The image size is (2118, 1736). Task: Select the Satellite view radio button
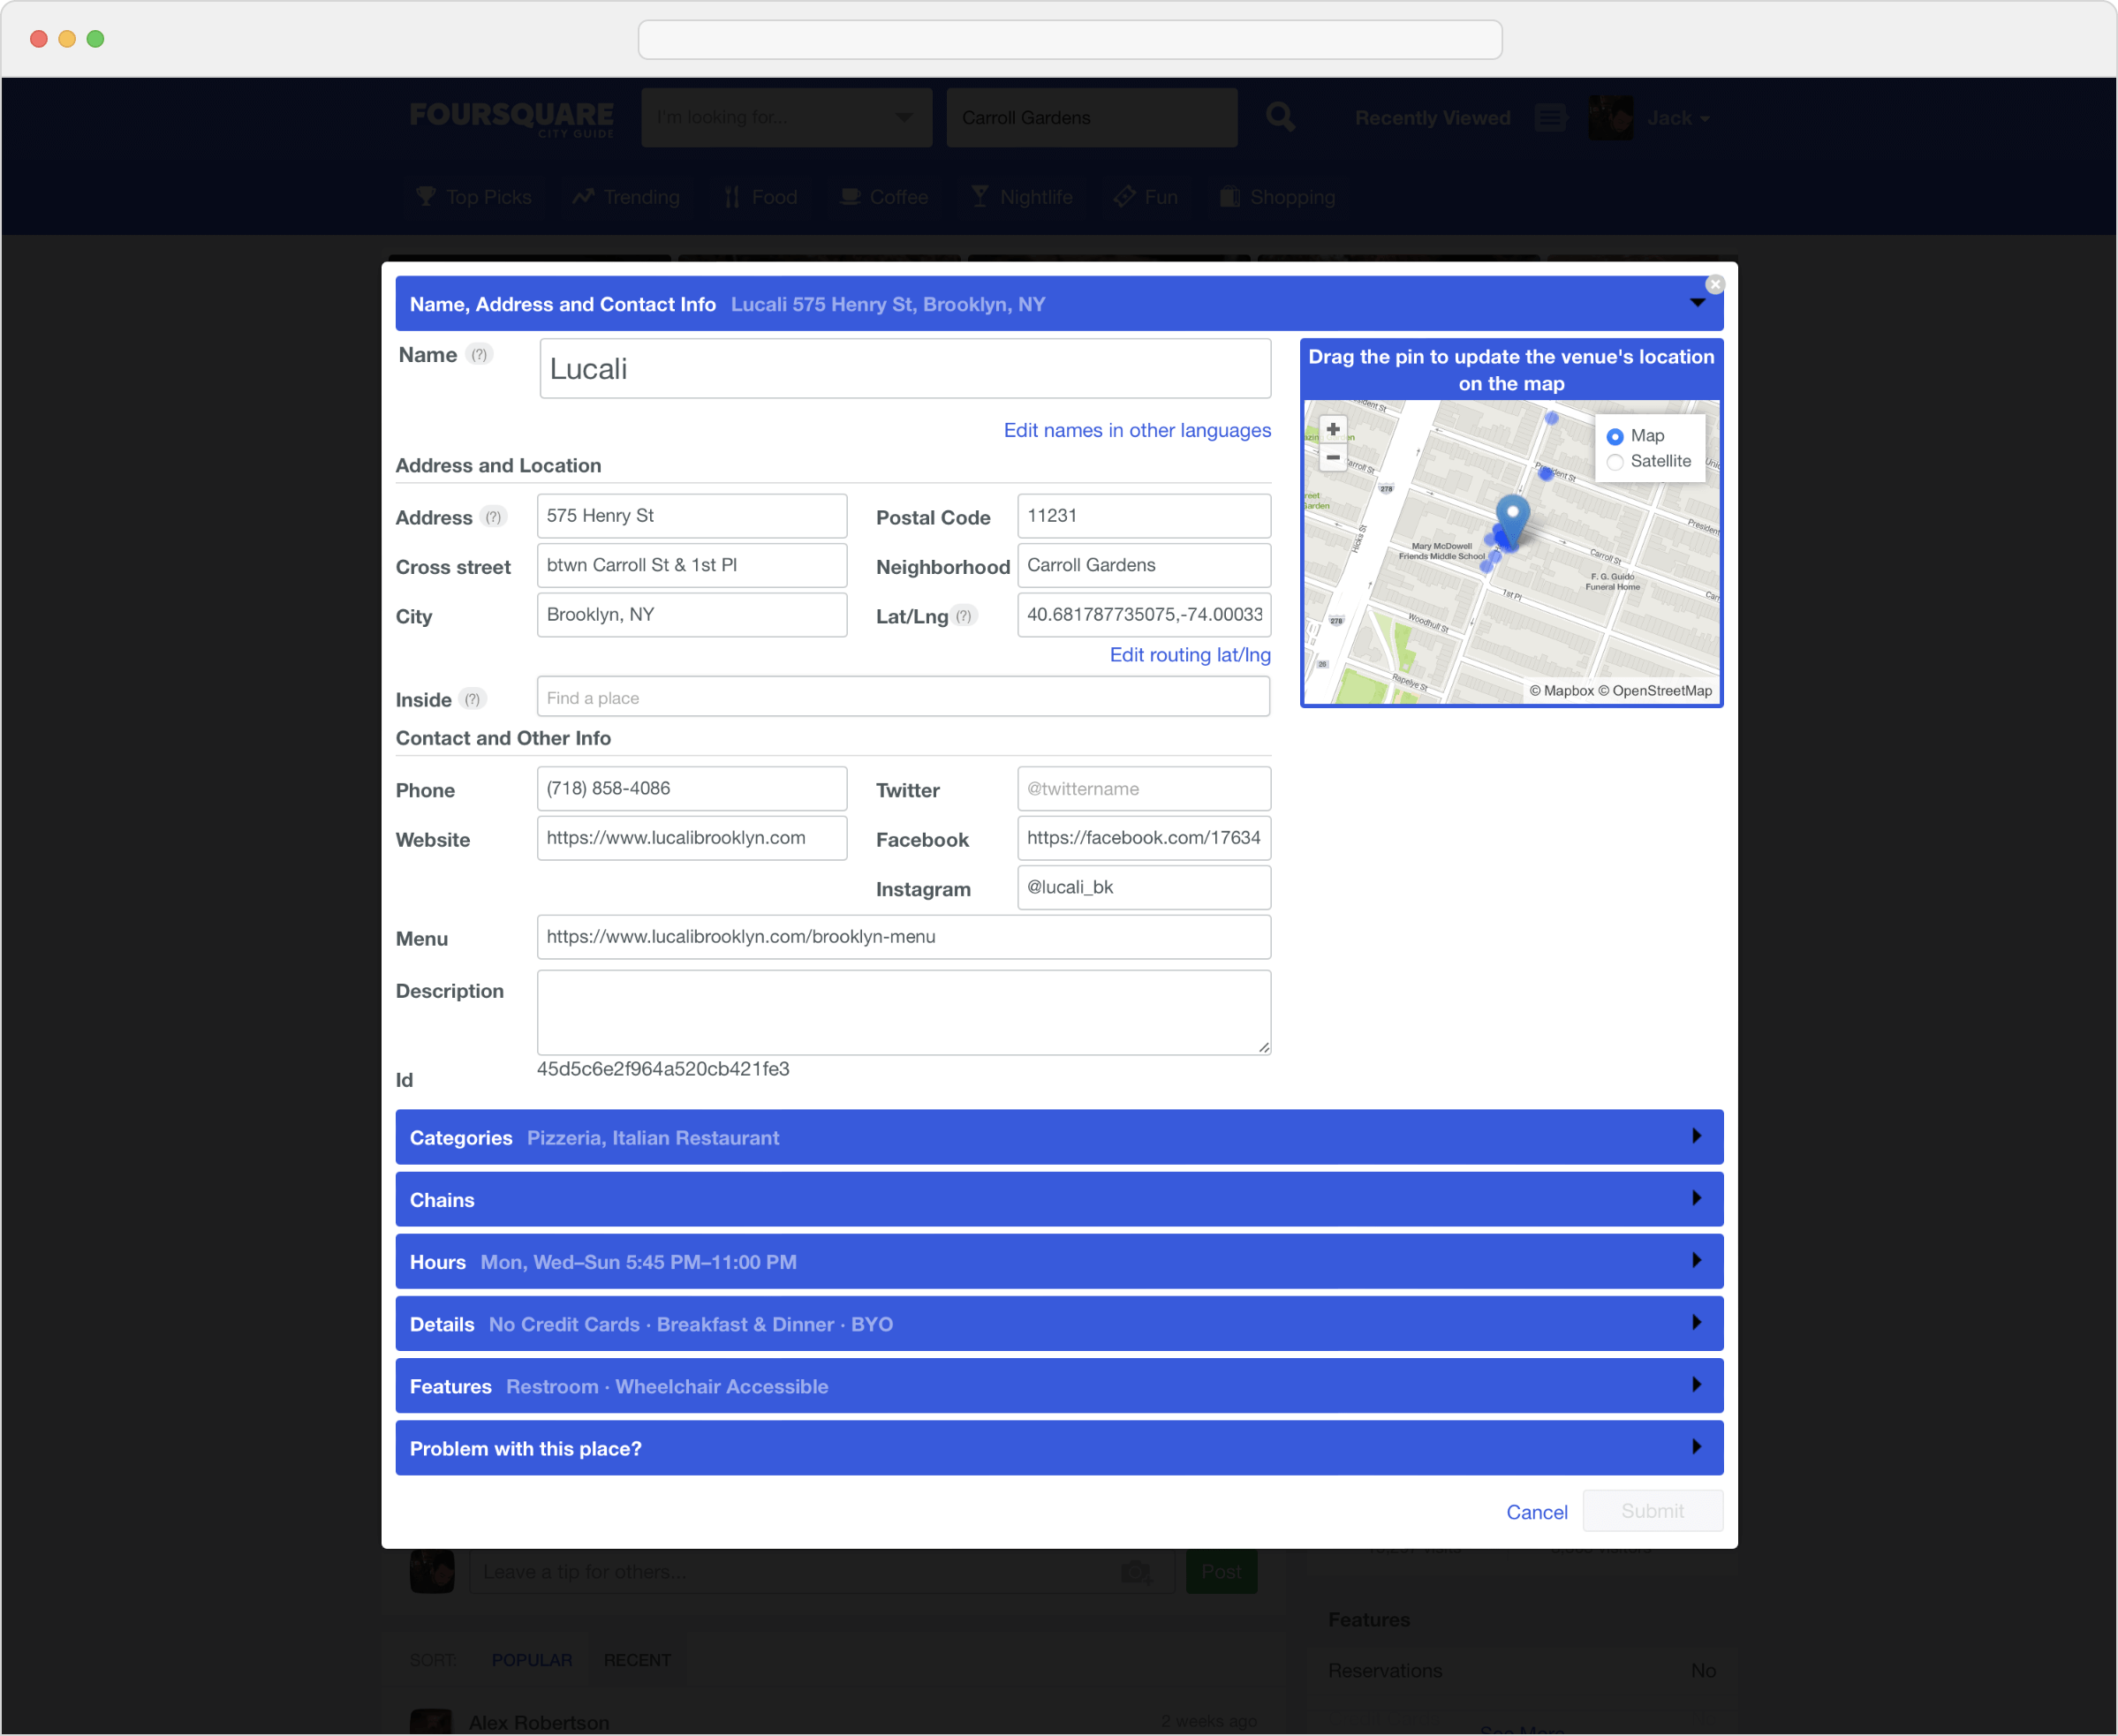(x=1614, y=462)
